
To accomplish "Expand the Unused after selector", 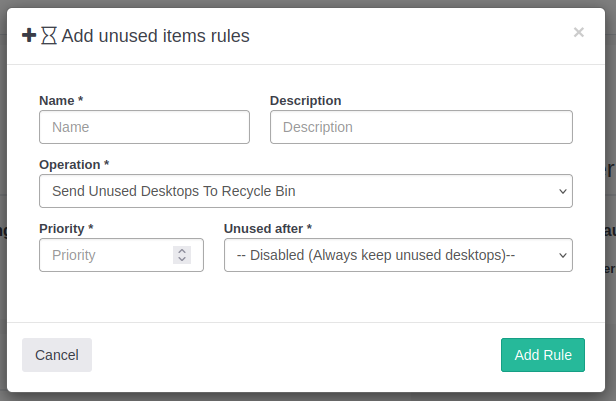I will [390, 255].
